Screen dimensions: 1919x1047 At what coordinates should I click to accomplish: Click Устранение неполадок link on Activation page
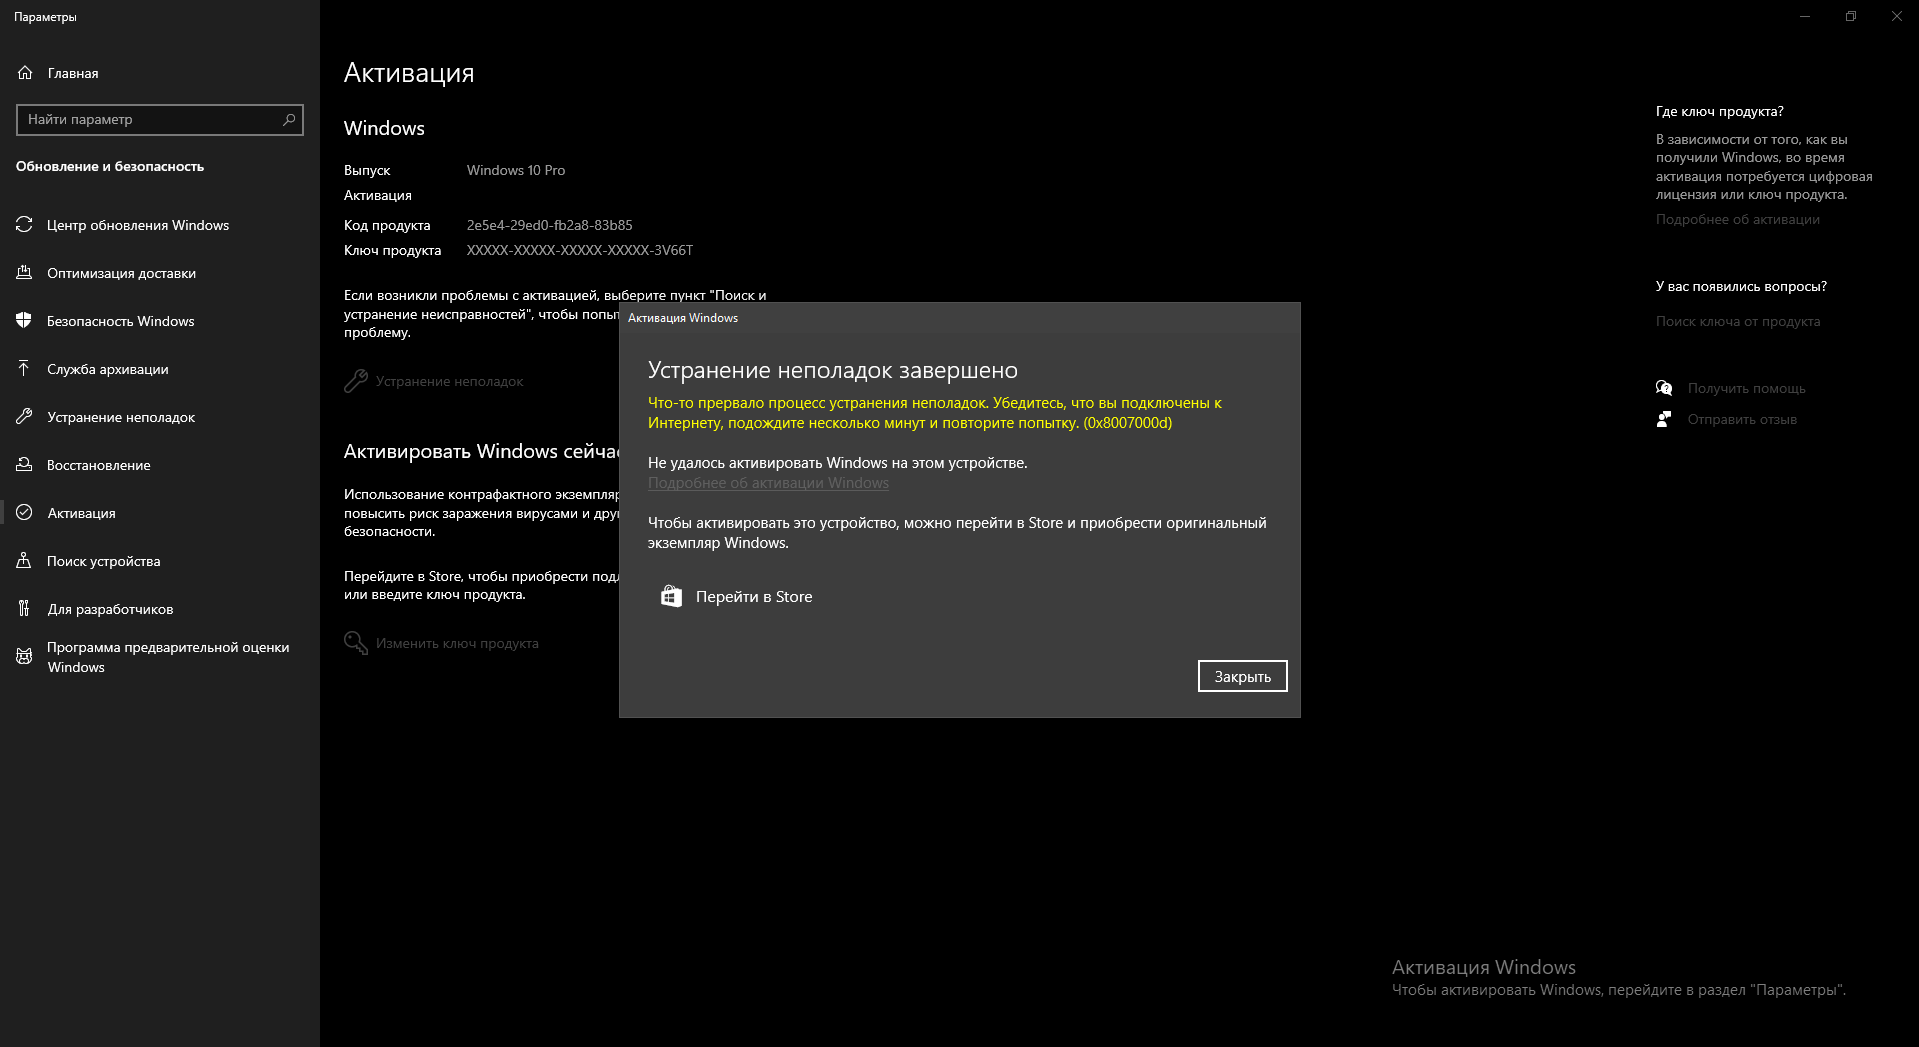click(449, 381)
